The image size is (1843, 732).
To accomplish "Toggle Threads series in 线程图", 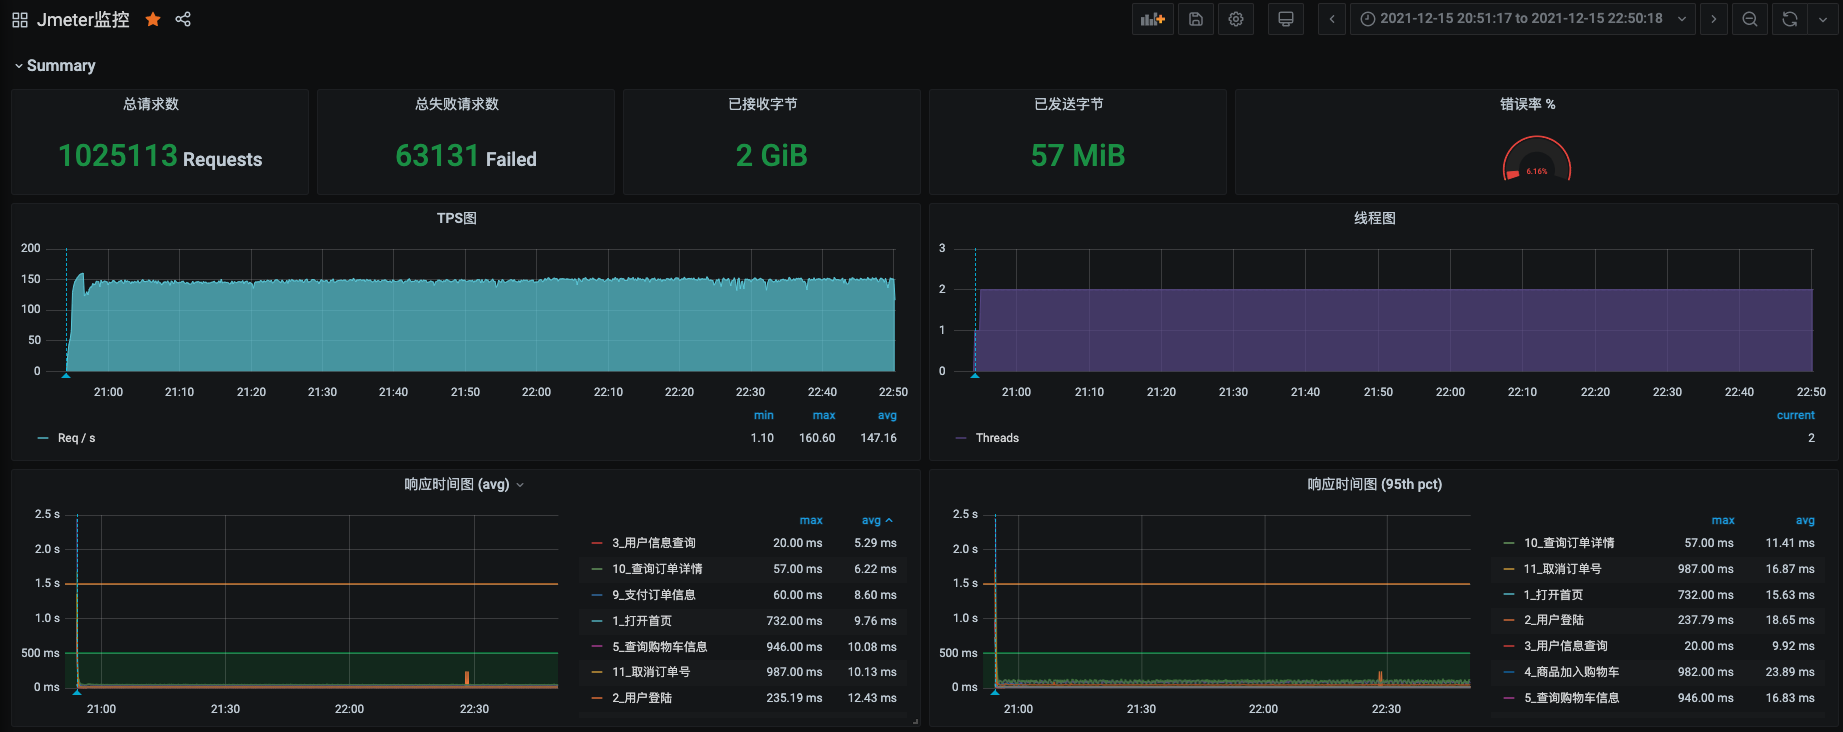I will pyautogui.click(x=997, y=438).
